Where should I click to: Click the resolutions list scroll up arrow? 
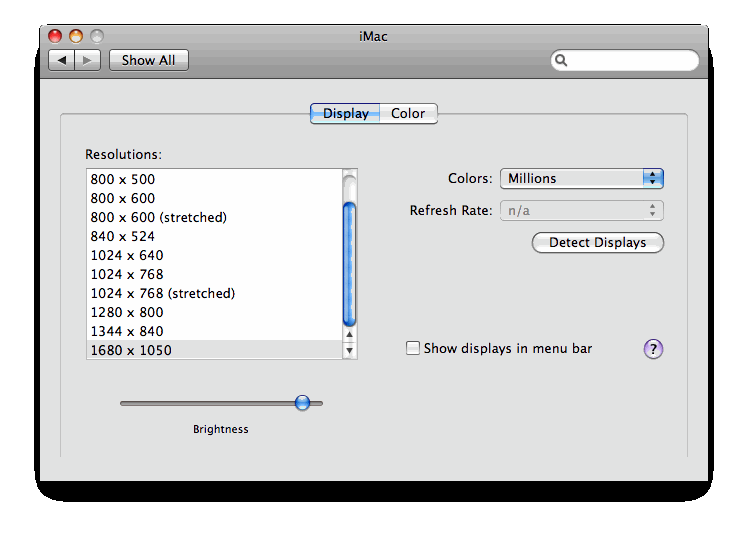click(x=350, y=334)
